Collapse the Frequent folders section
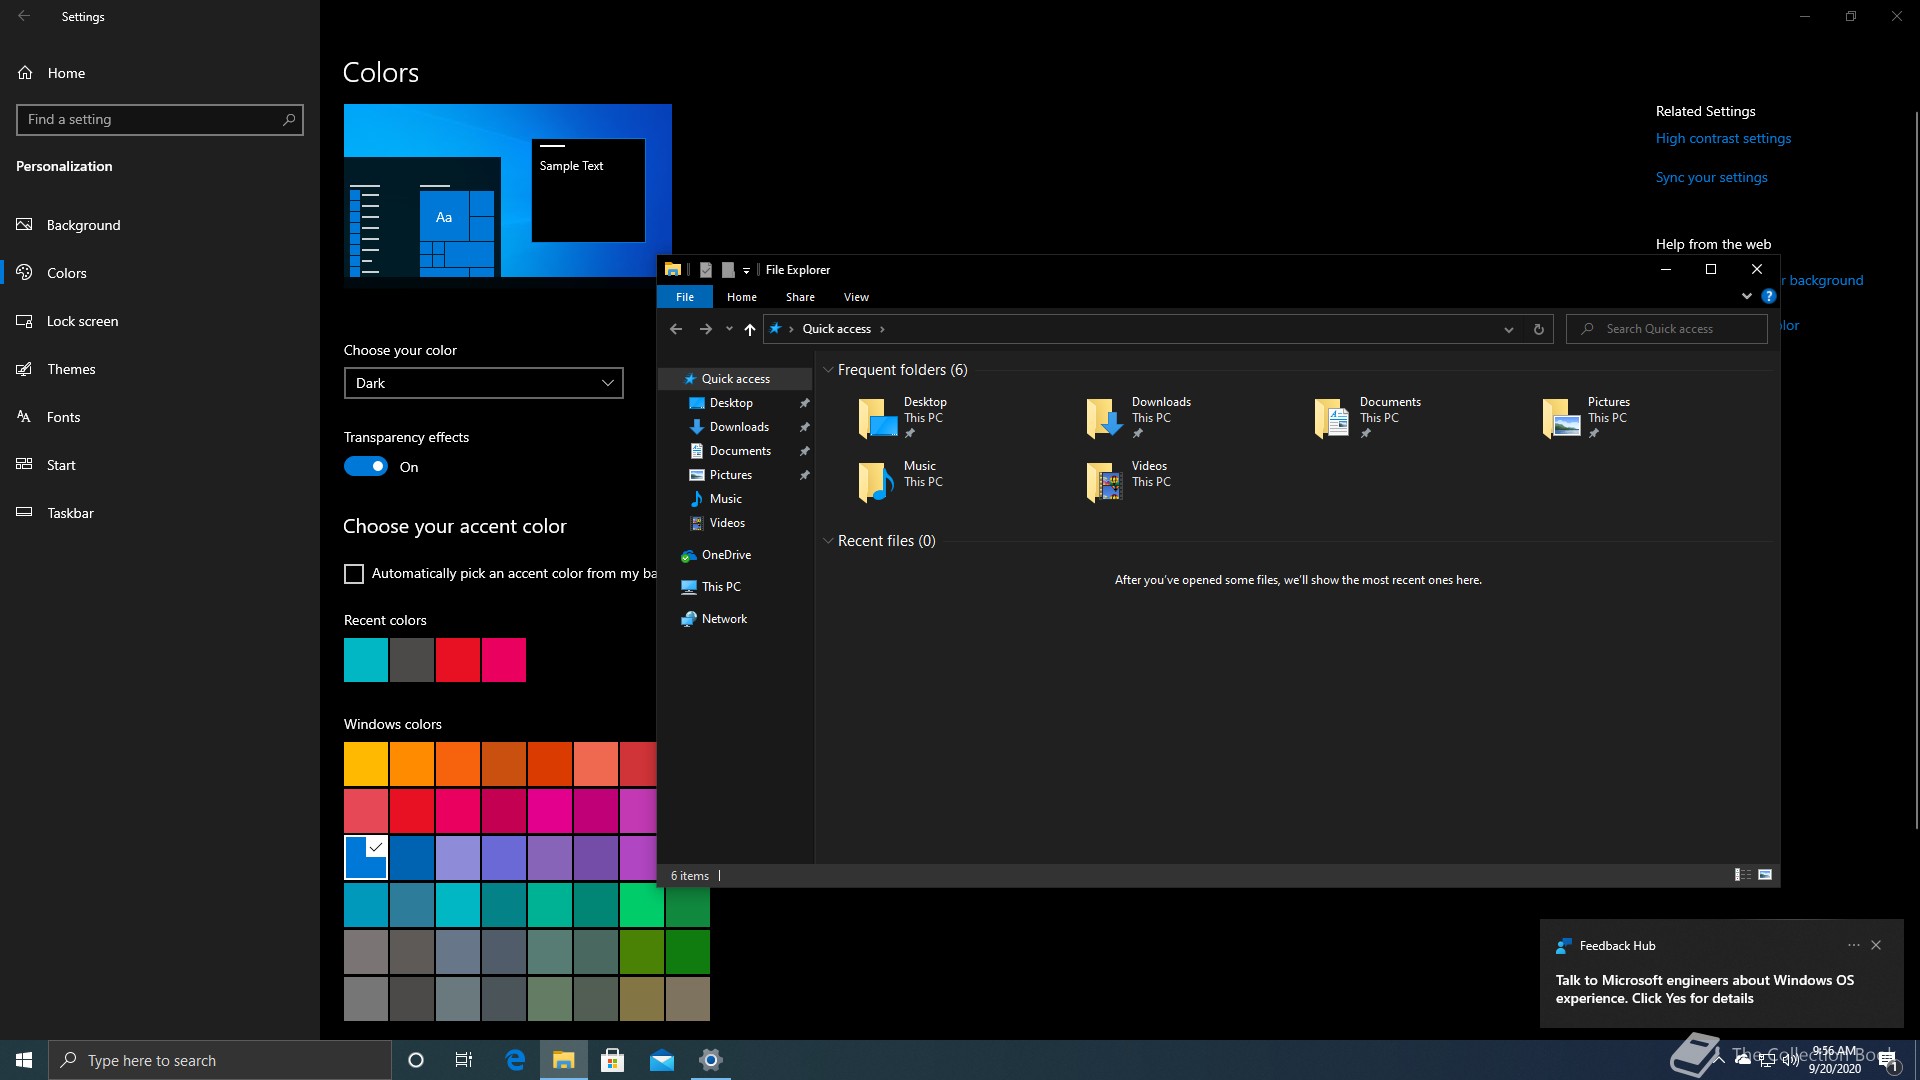This screenshot has width=1920, height=1080. tap(828, 370)
